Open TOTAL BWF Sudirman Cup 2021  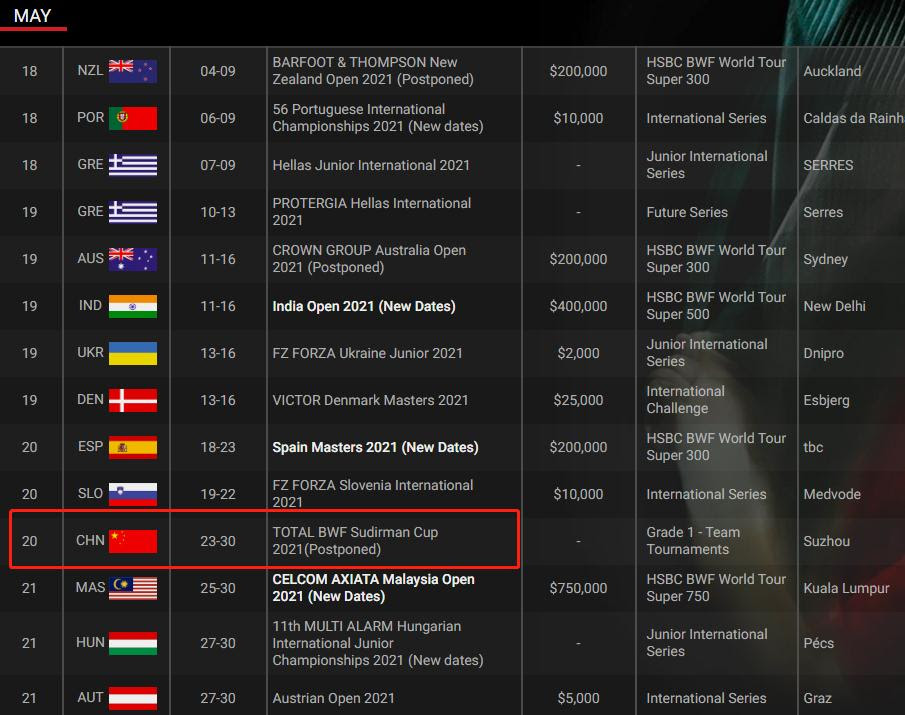355,541
